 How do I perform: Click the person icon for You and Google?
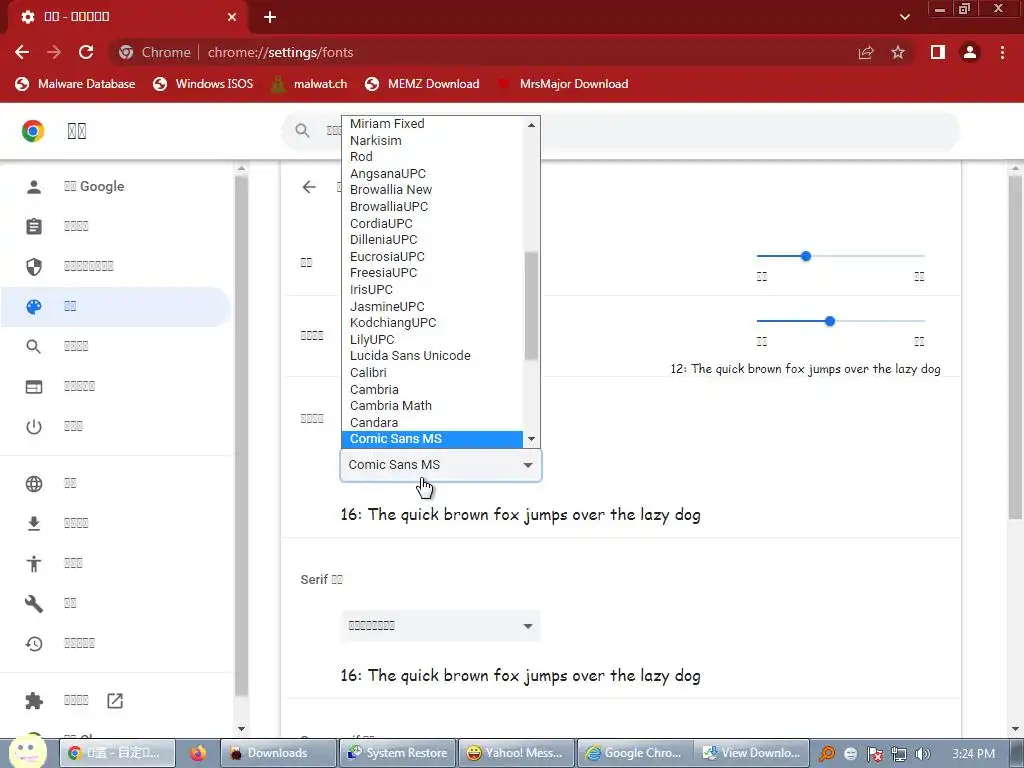point(34,187)
